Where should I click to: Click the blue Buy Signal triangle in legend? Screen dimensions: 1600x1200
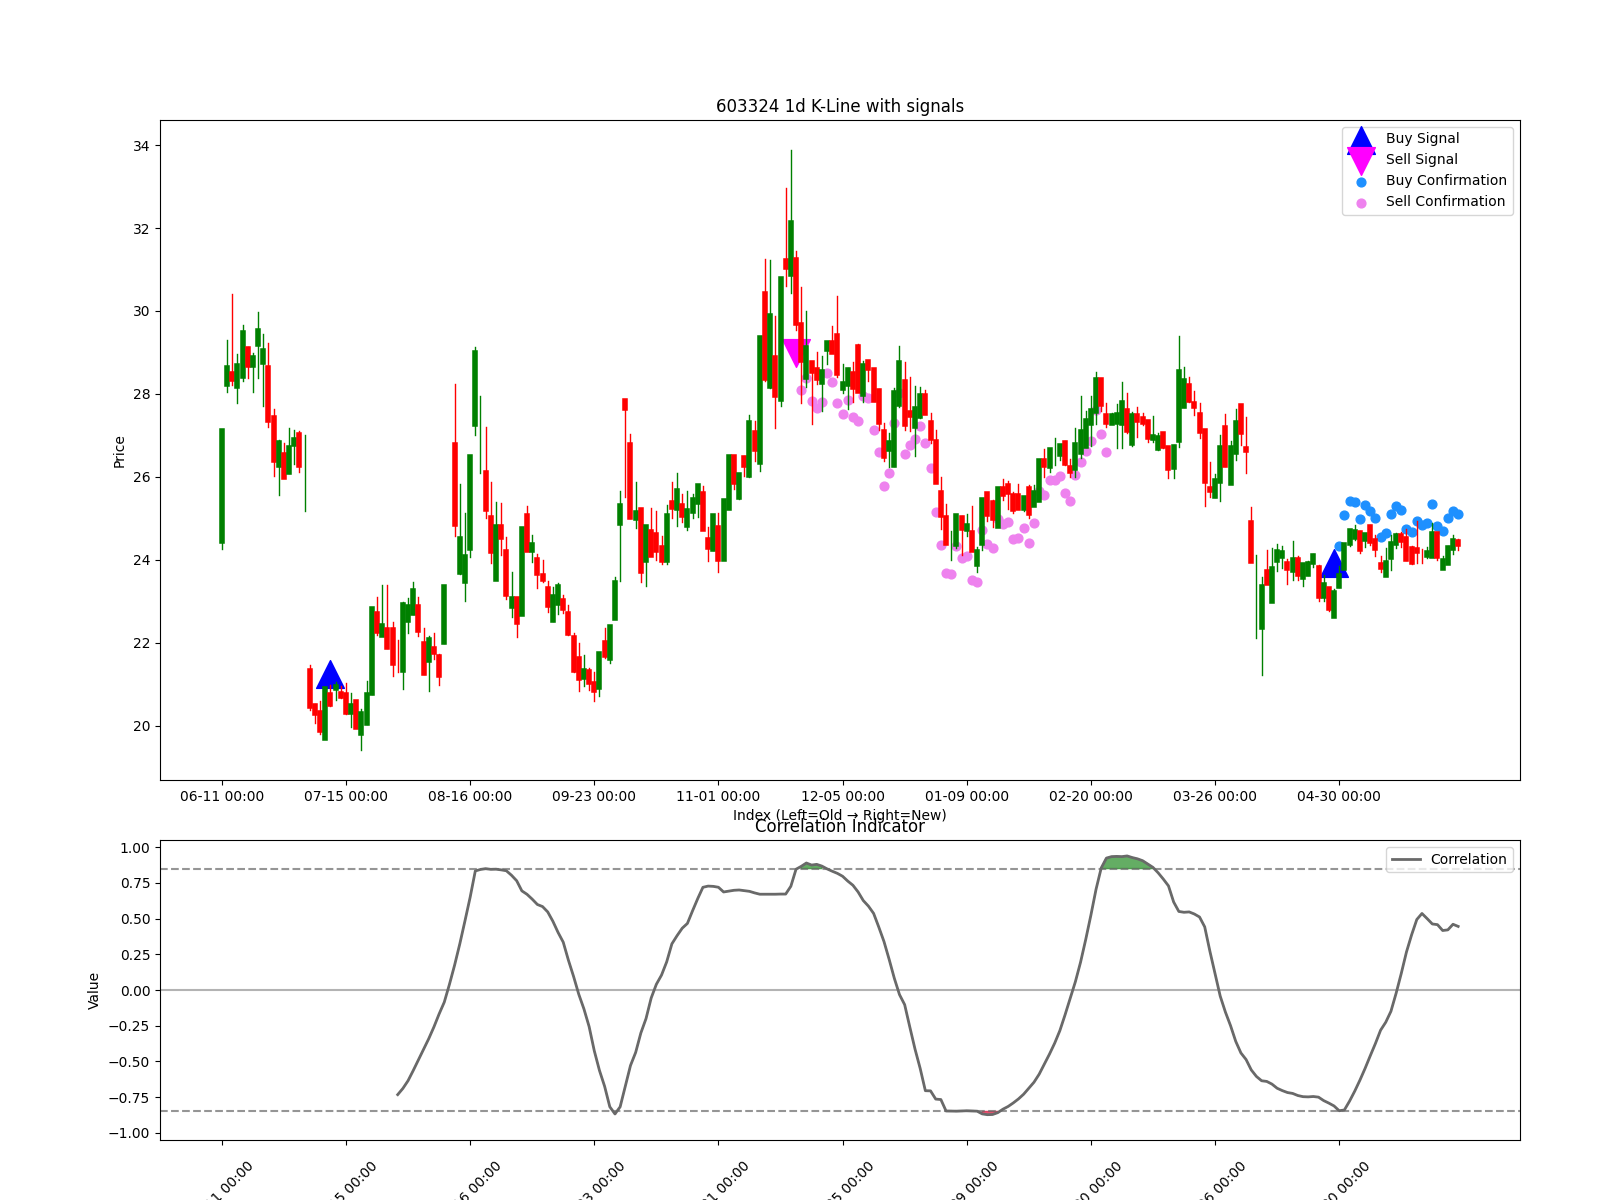click(x=1361, y=139)
